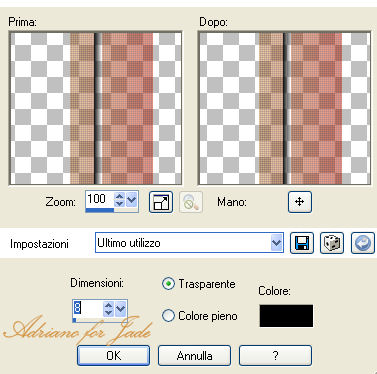Viewport: 377px width, 374px height.
Task: Open the black Colore swatch
Action: [x=286, y=315]
